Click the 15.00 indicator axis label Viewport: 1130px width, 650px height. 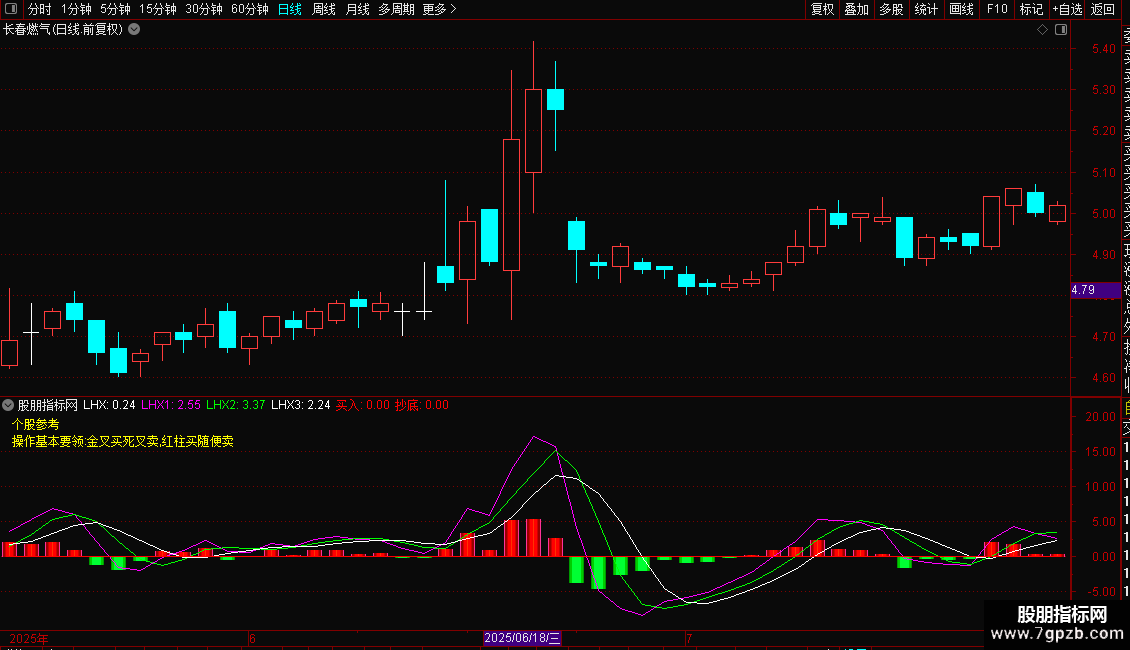pos(1100,452)
